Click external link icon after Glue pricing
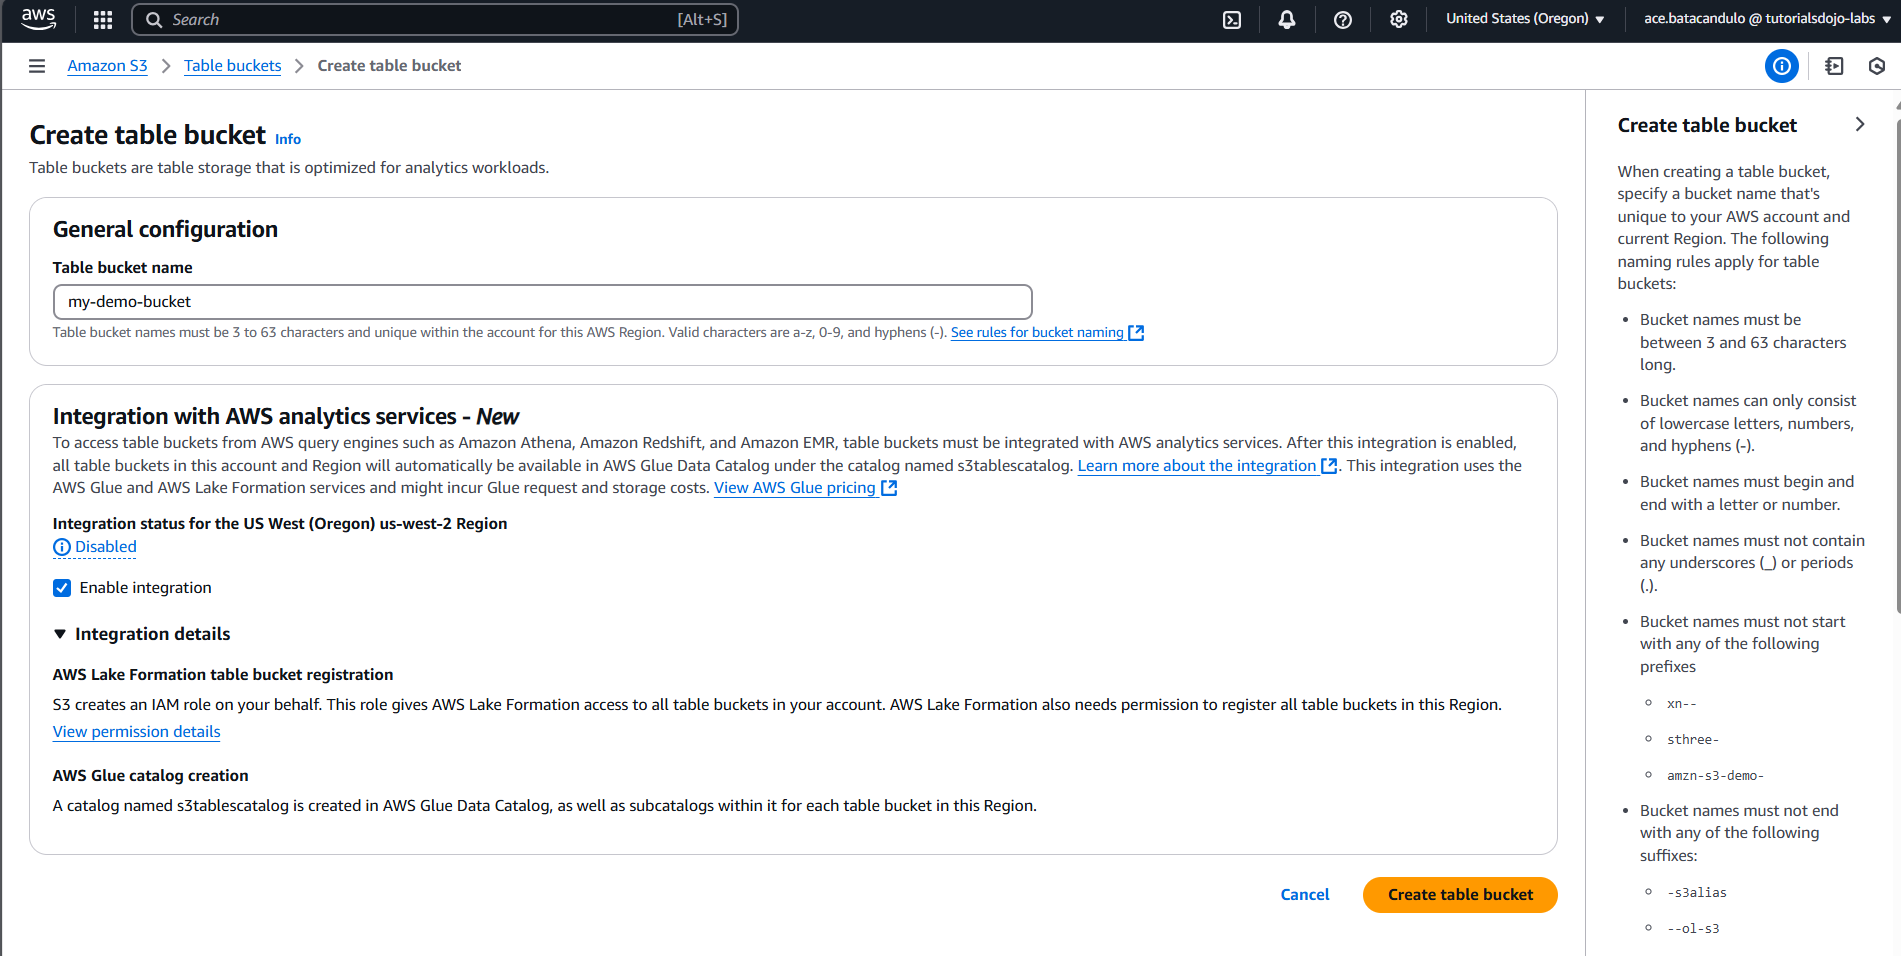Screen dimensions: 1901x956 889,488
